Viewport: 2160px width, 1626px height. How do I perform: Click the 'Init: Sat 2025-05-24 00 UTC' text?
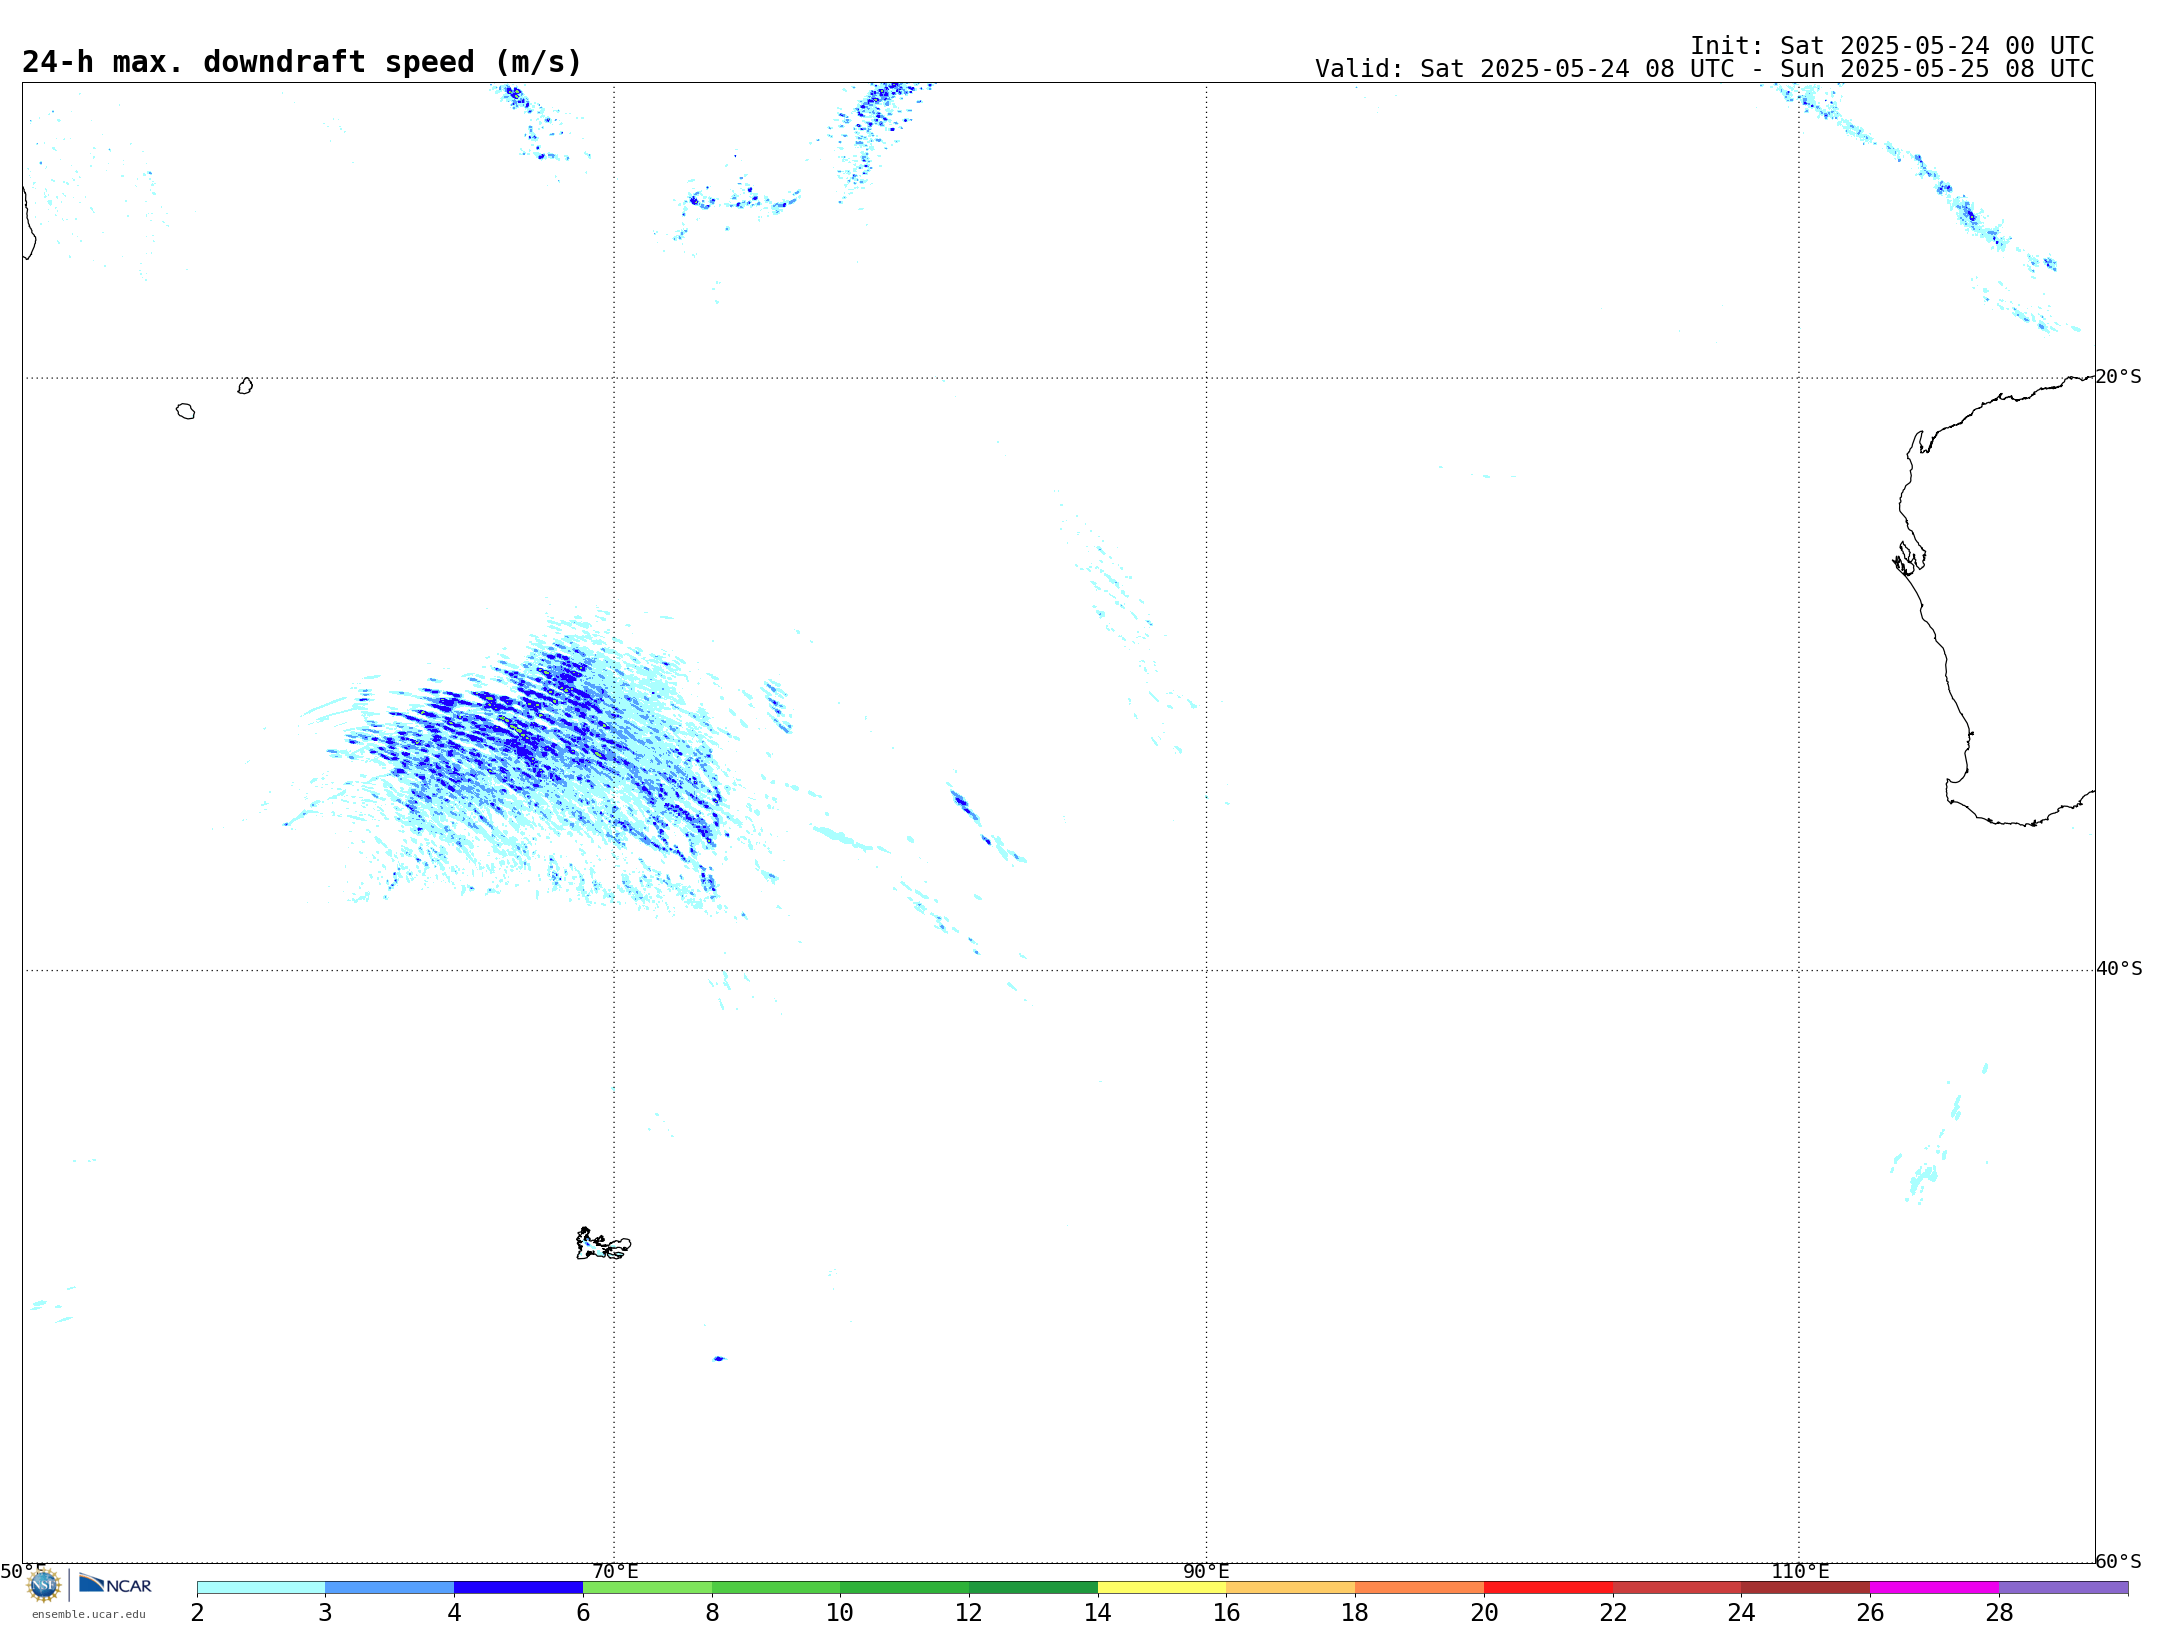(1892, 46)
